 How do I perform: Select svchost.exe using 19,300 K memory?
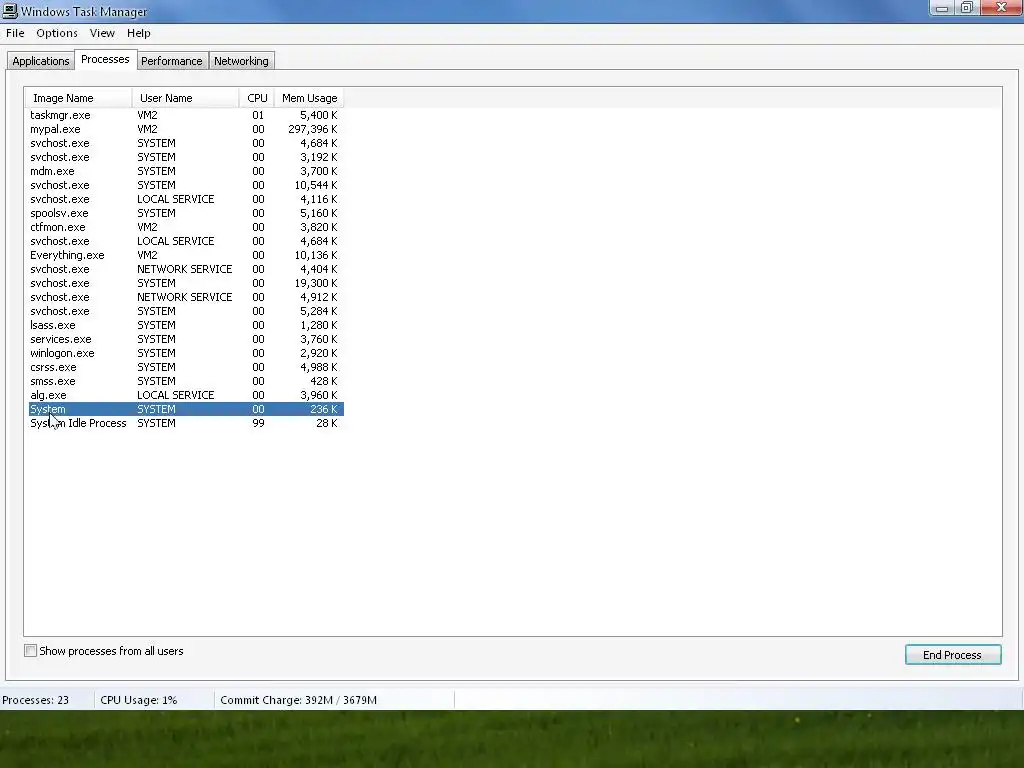pyautogui.click(x=185, y=283)
